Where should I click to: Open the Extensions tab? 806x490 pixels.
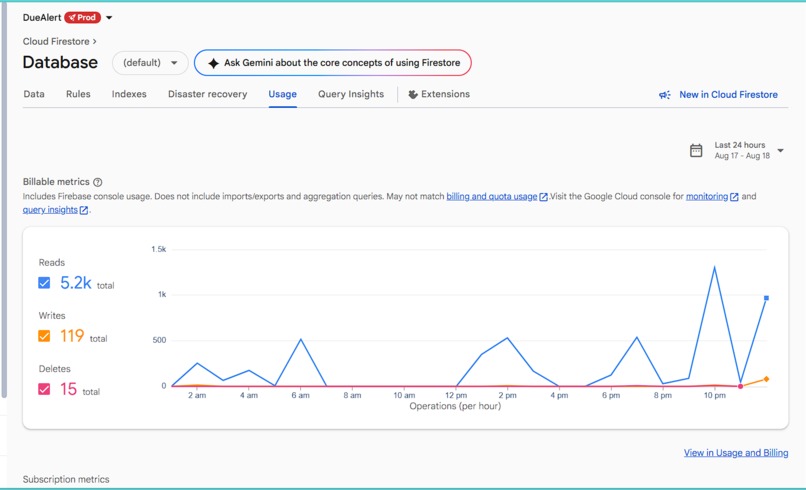[439, 94]
